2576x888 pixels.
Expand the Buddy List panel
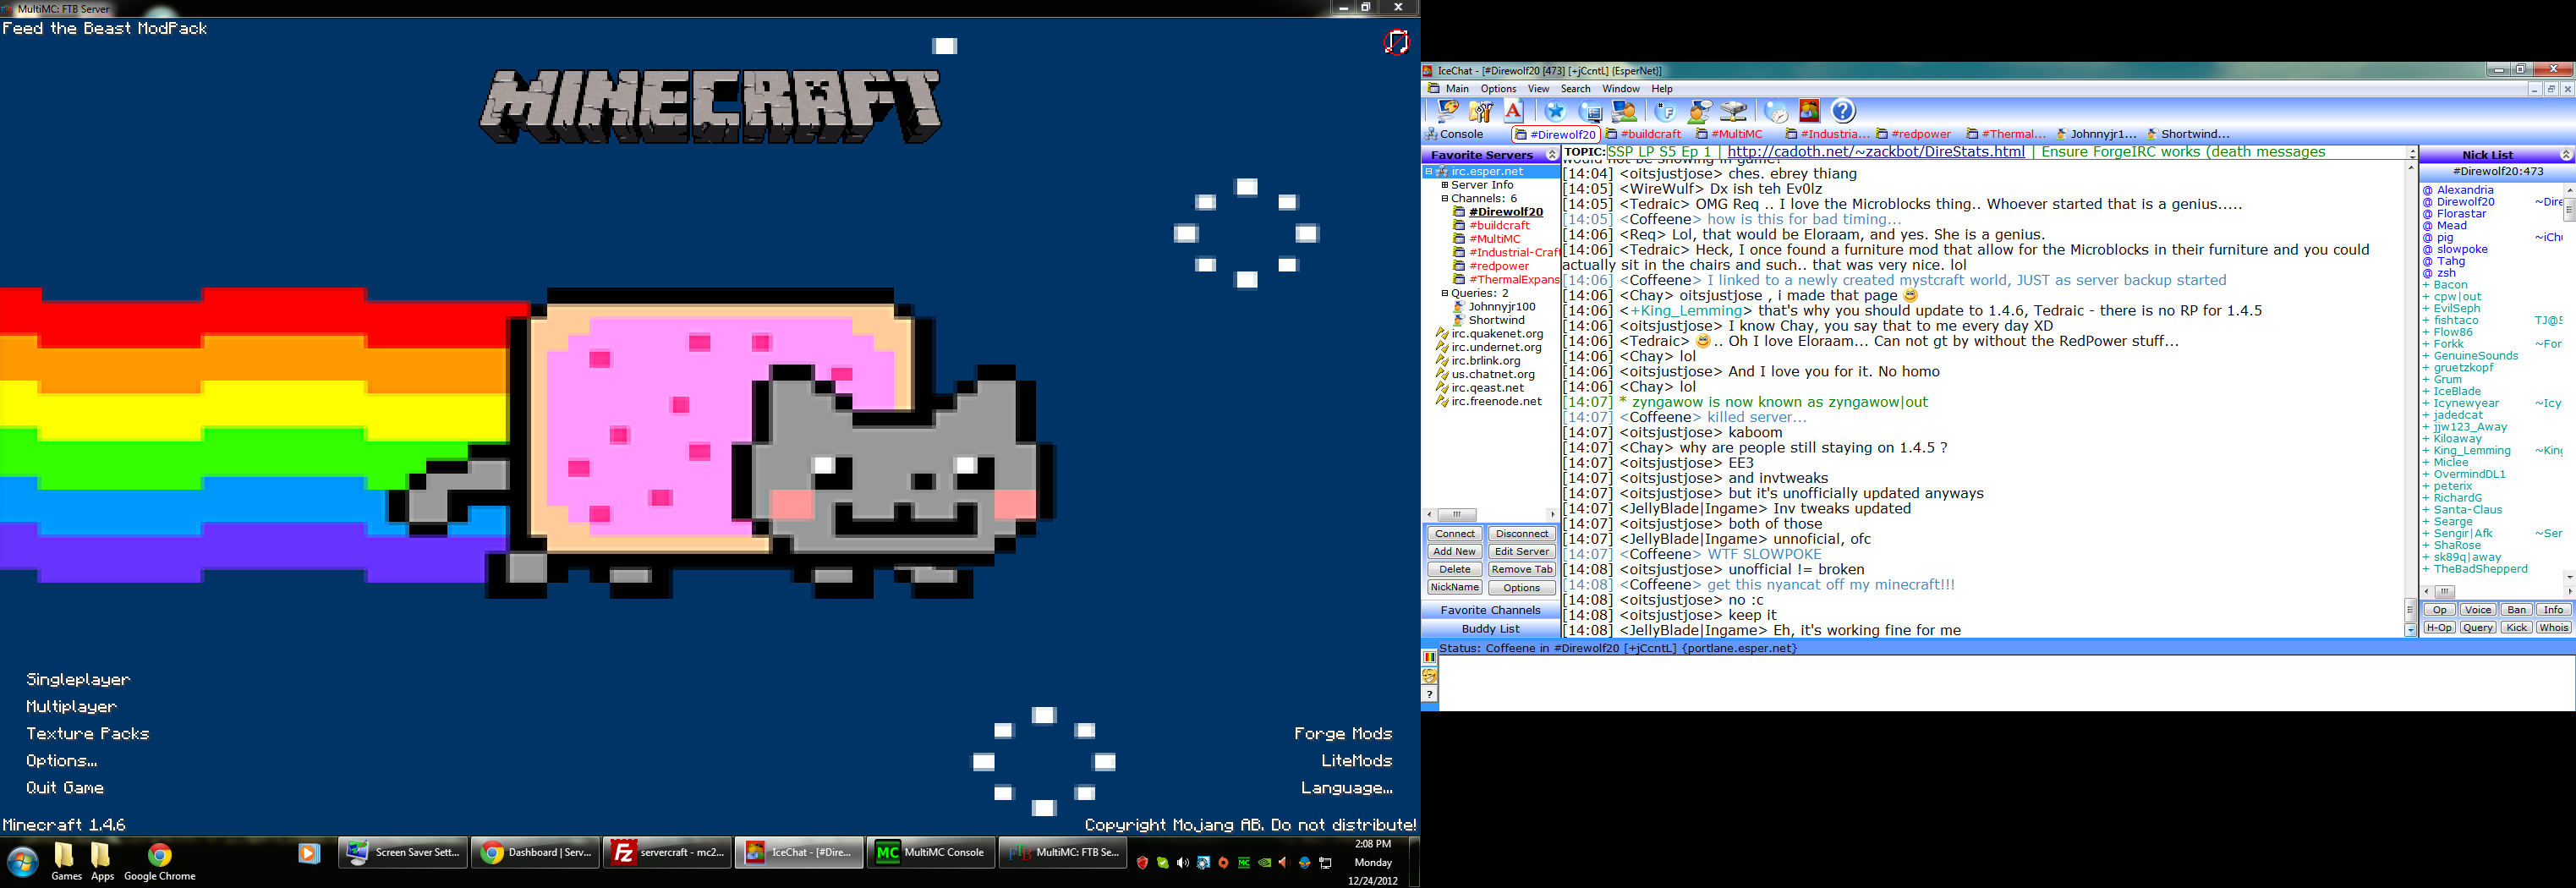pos(1490,629)
